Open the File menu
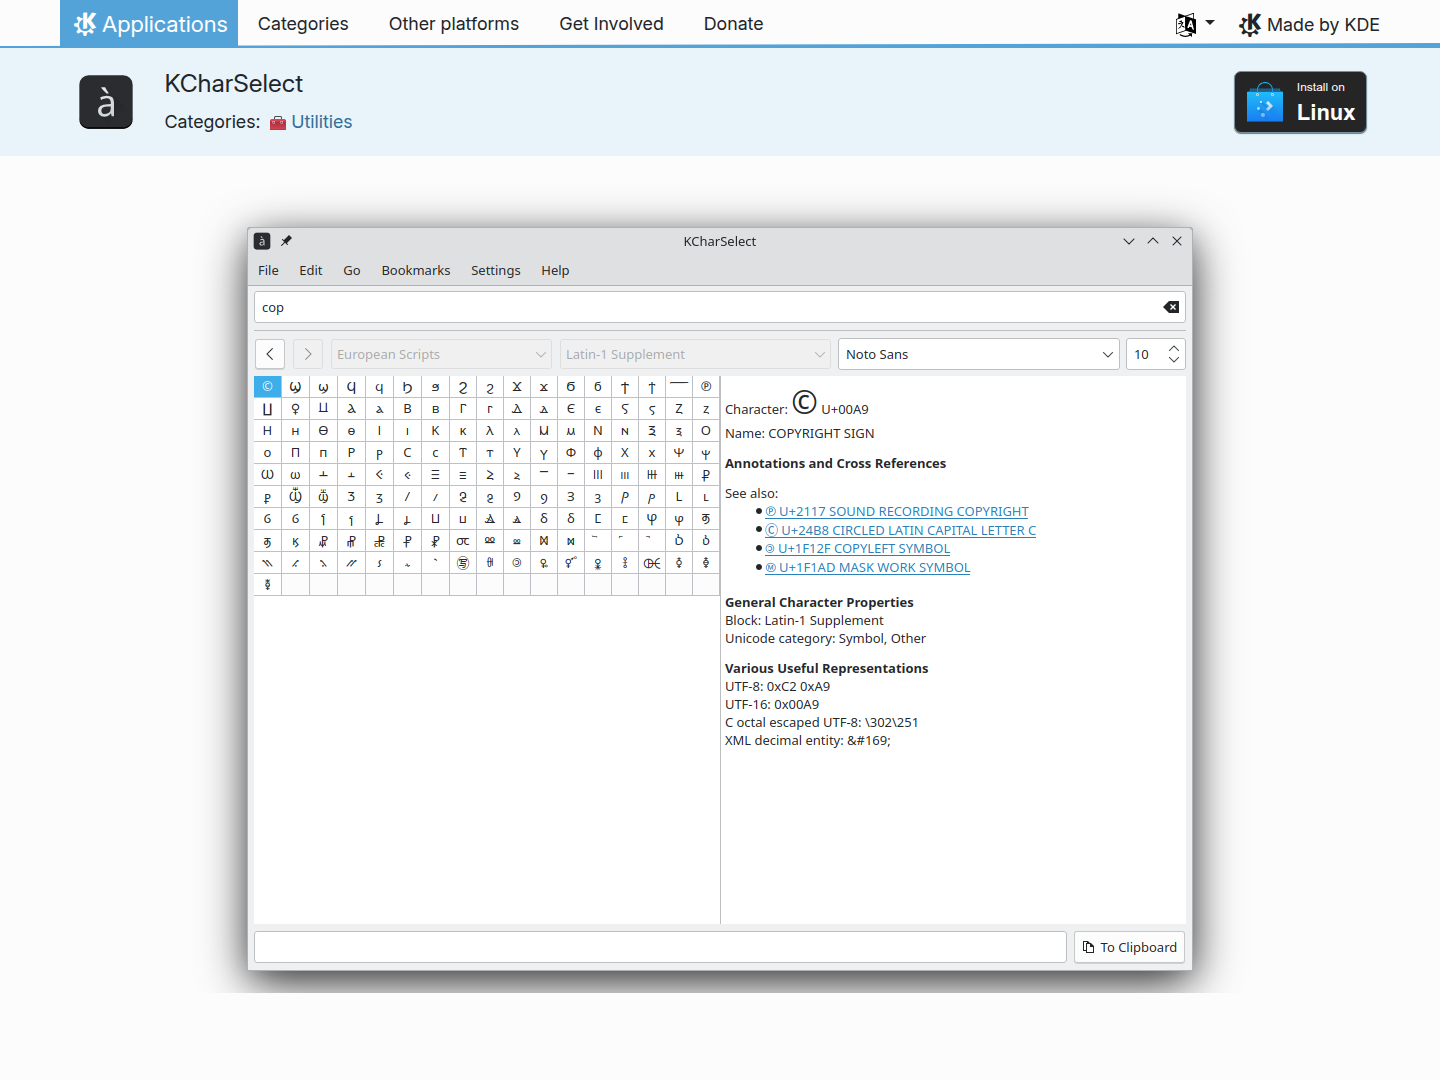 (x=268, y=270)
